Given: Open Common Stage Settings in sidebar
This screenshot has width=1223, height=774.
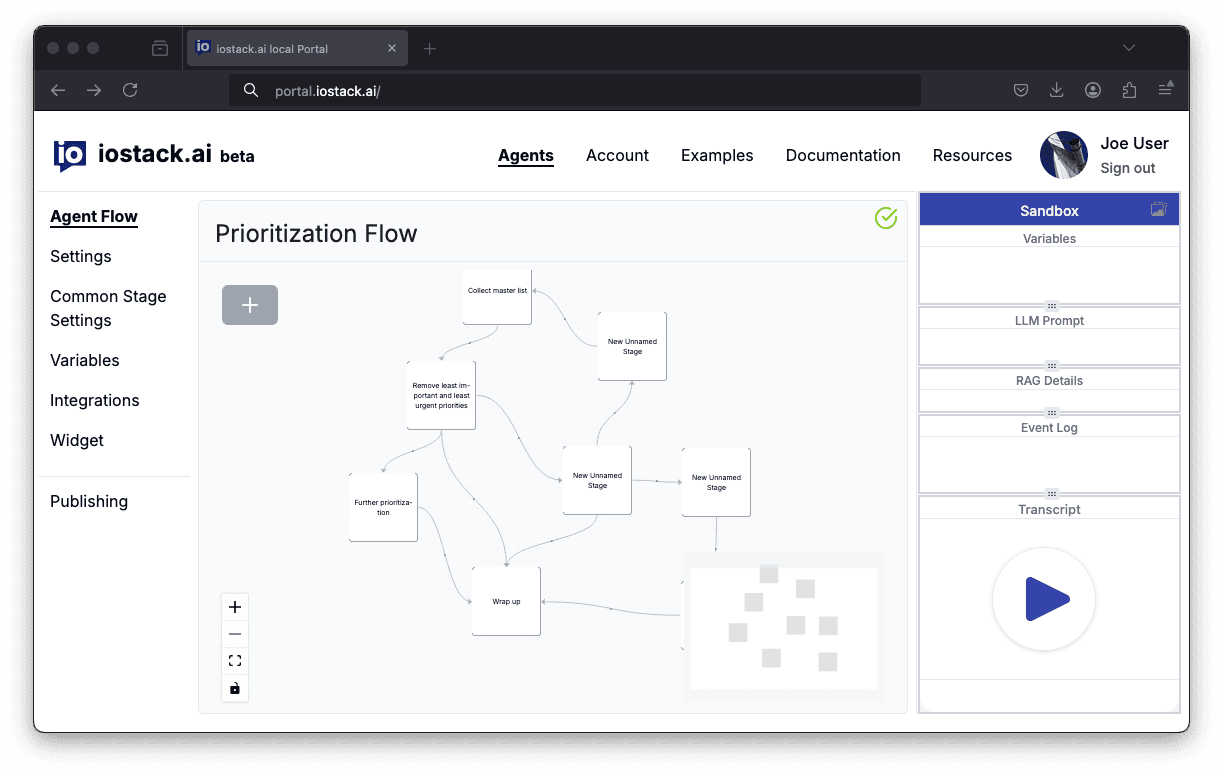Looking at the screenshot, I should [x=108, y=308].
